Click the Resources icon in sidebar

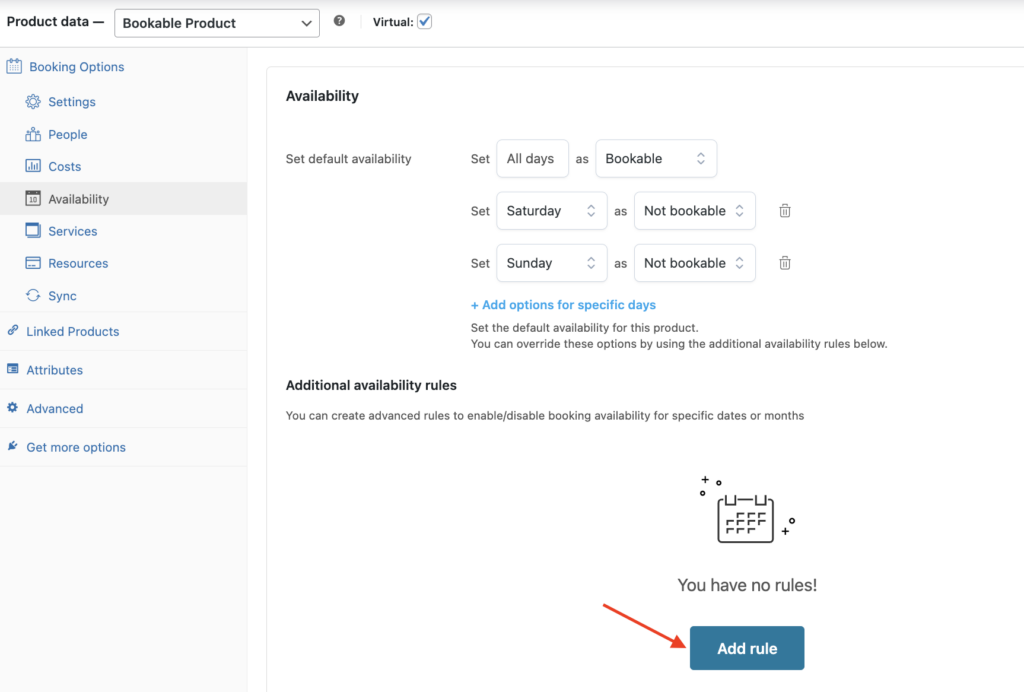pyautogui.click(x=33, y=263)
